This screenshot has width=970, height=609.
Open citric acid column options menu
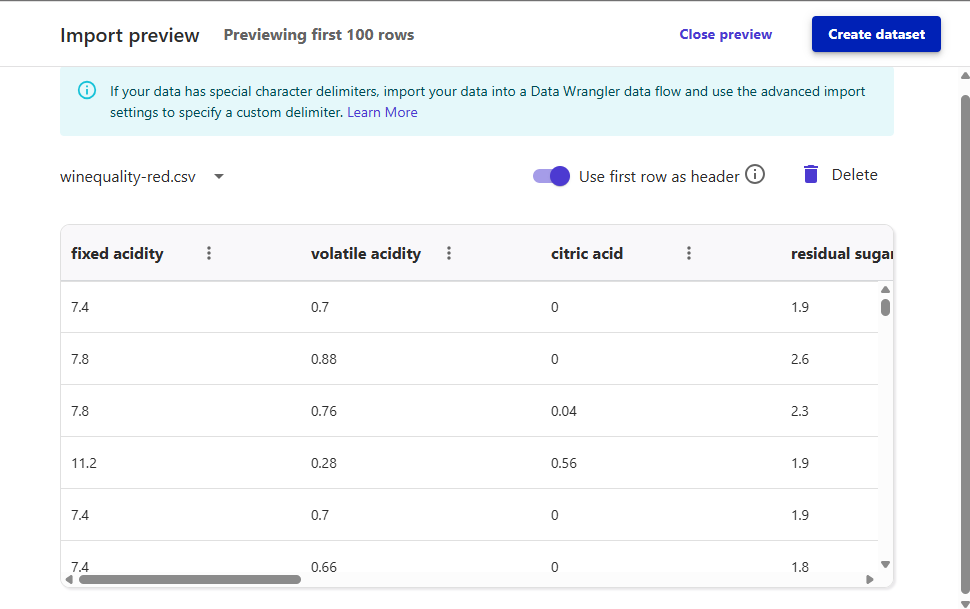[689, 254]
